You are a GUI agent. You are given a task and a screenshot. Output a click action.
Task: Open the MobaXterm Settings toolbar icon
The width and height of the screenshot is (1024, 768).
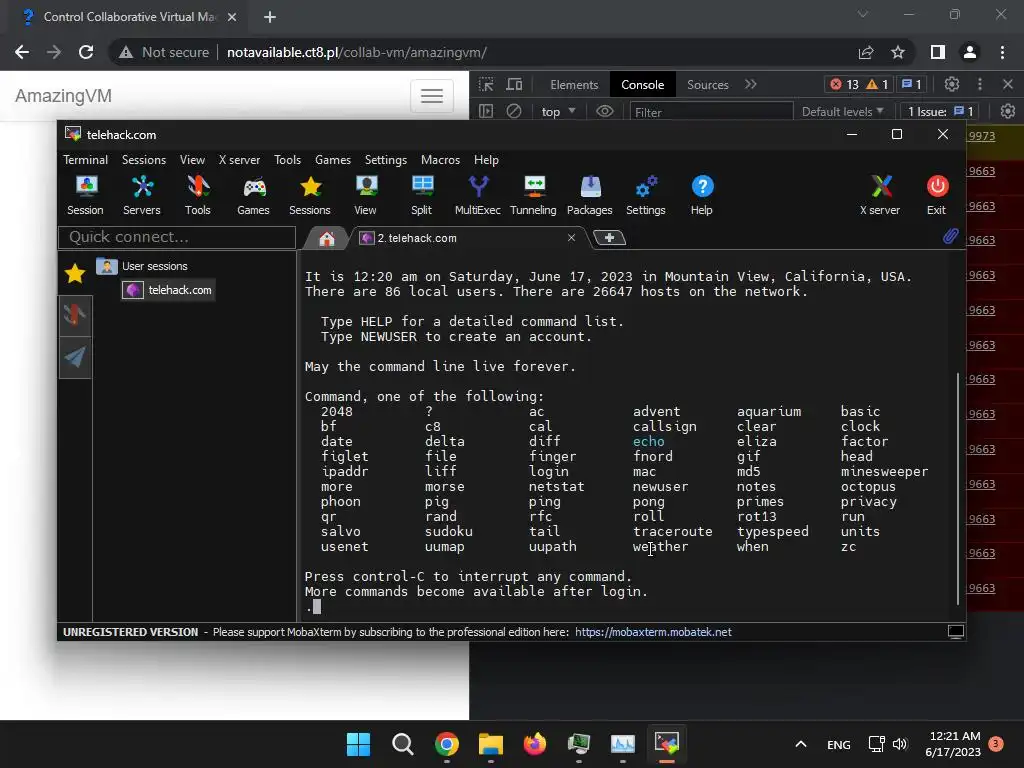646,195
